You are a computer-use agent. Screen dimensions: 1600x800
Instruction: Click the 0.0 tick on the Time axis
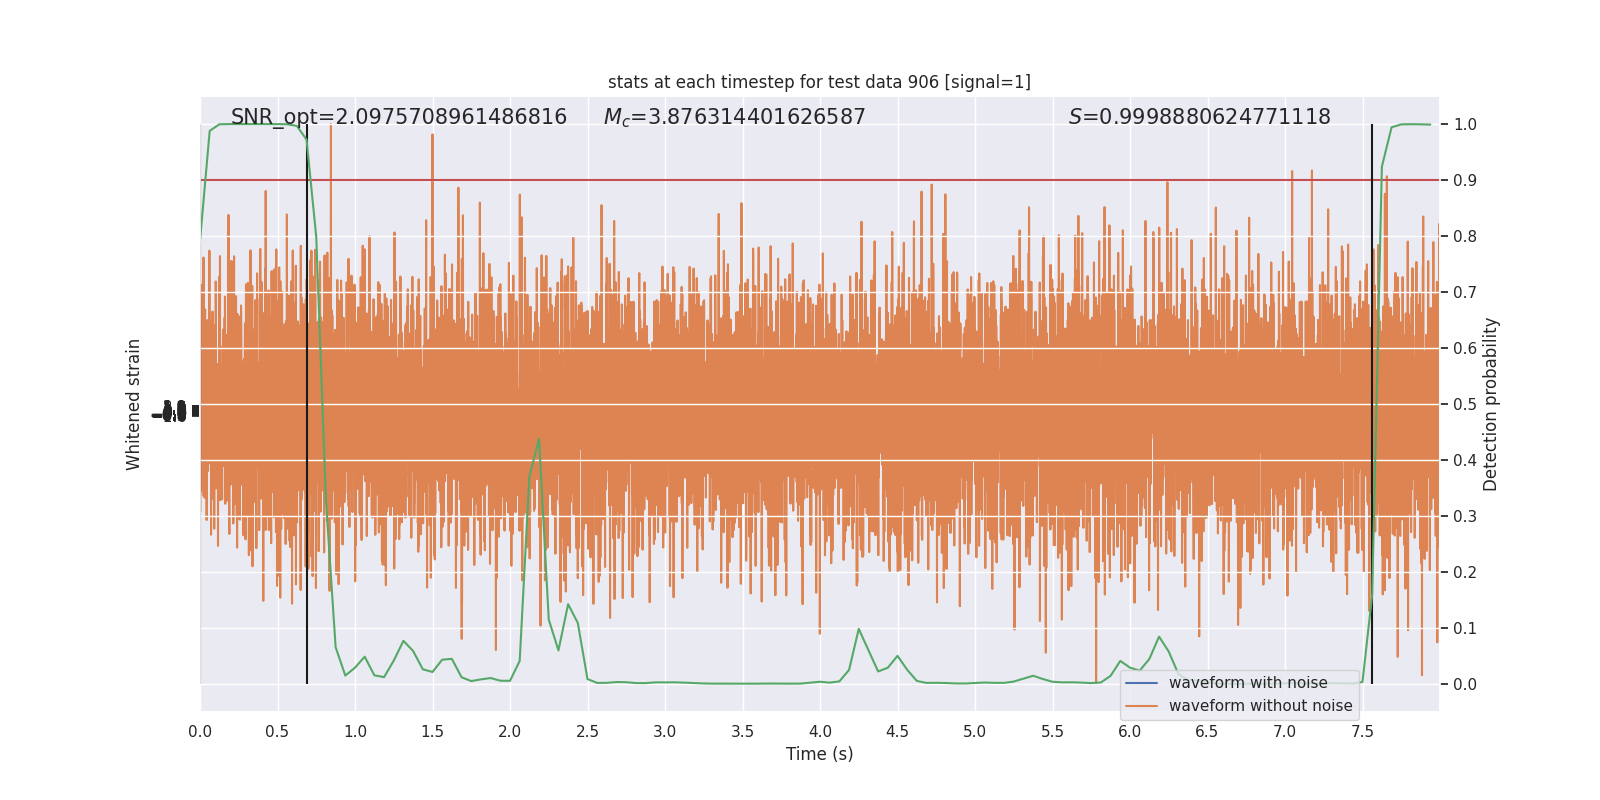[200, 731]
